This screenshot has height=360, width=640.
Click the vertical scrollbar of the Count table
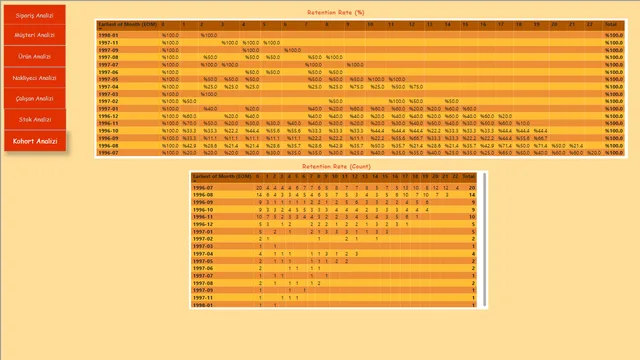[484, 240]
